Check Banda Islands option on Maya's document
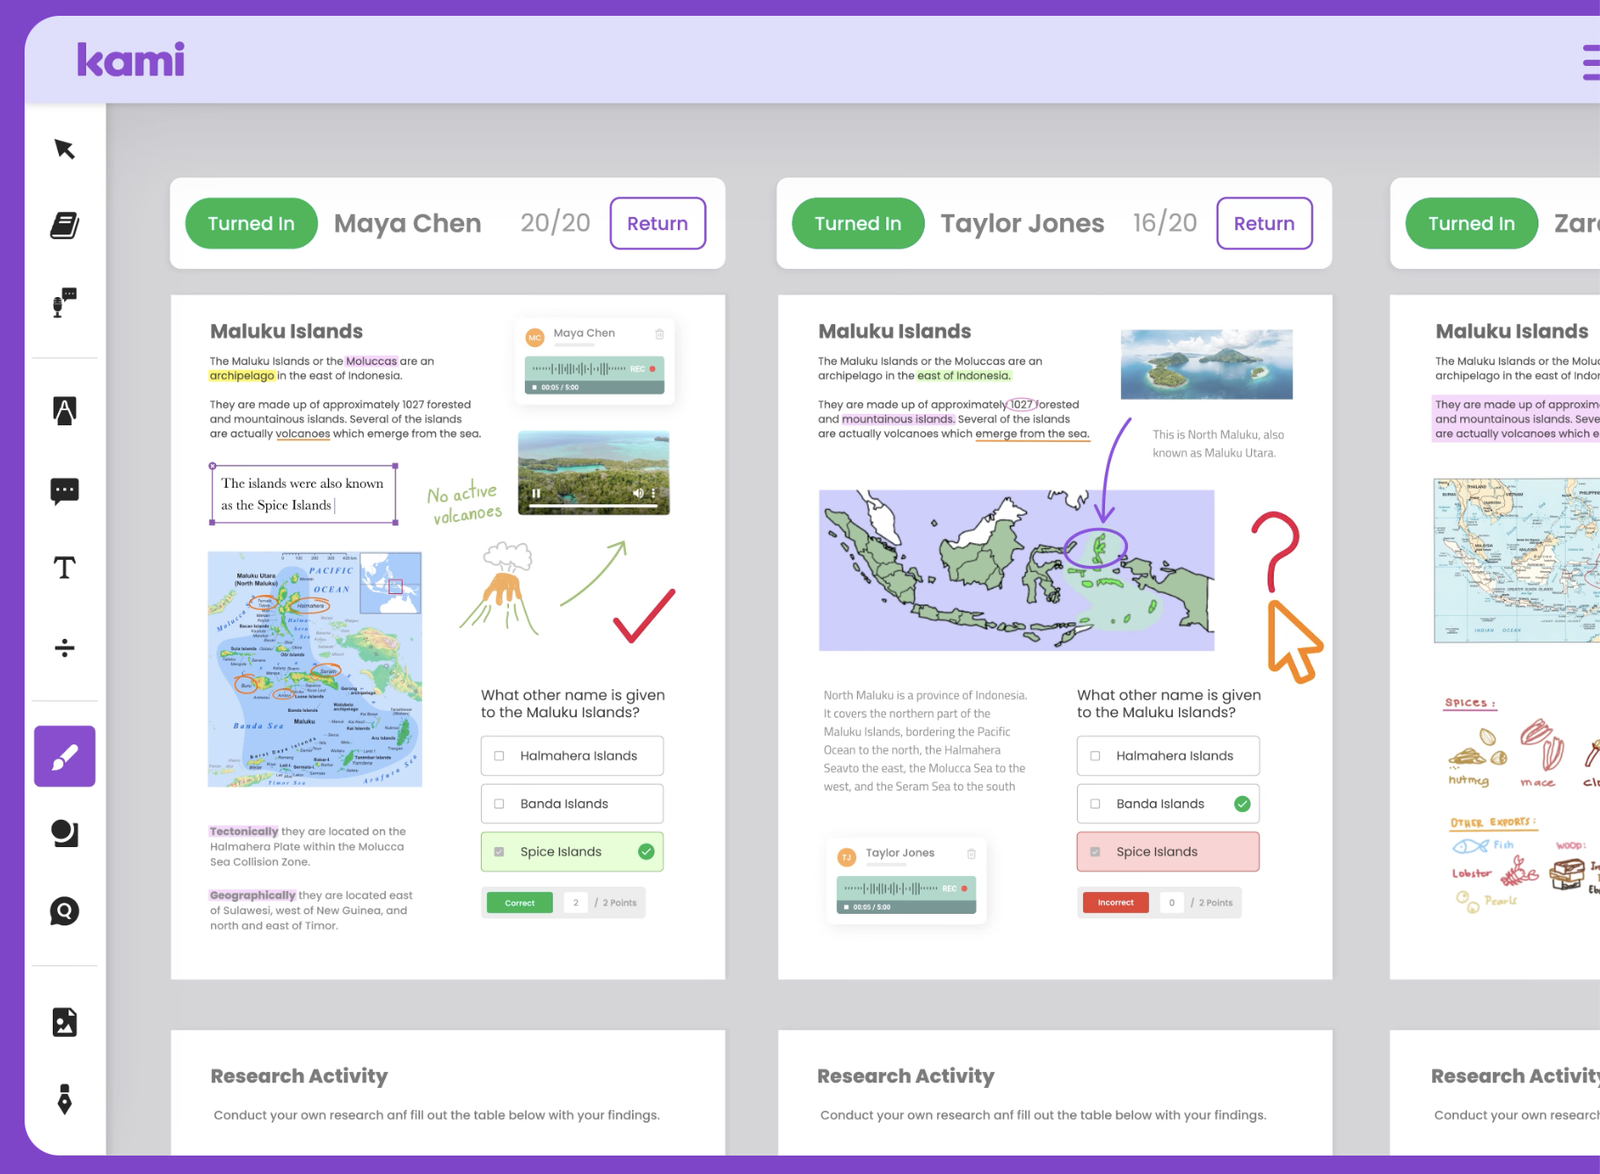Viewport: 1600px width, 1174px height. click(x=498, y=803)
